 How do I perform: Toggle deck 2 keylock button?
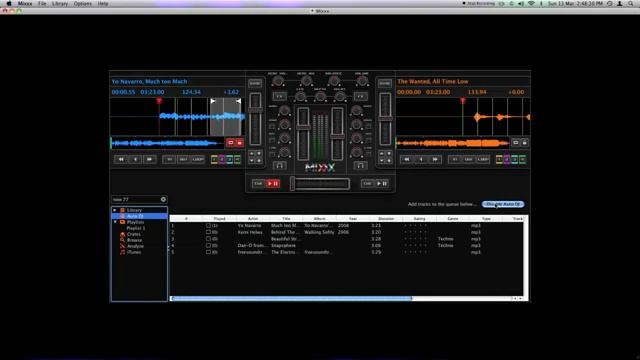(x=524, y=142)
